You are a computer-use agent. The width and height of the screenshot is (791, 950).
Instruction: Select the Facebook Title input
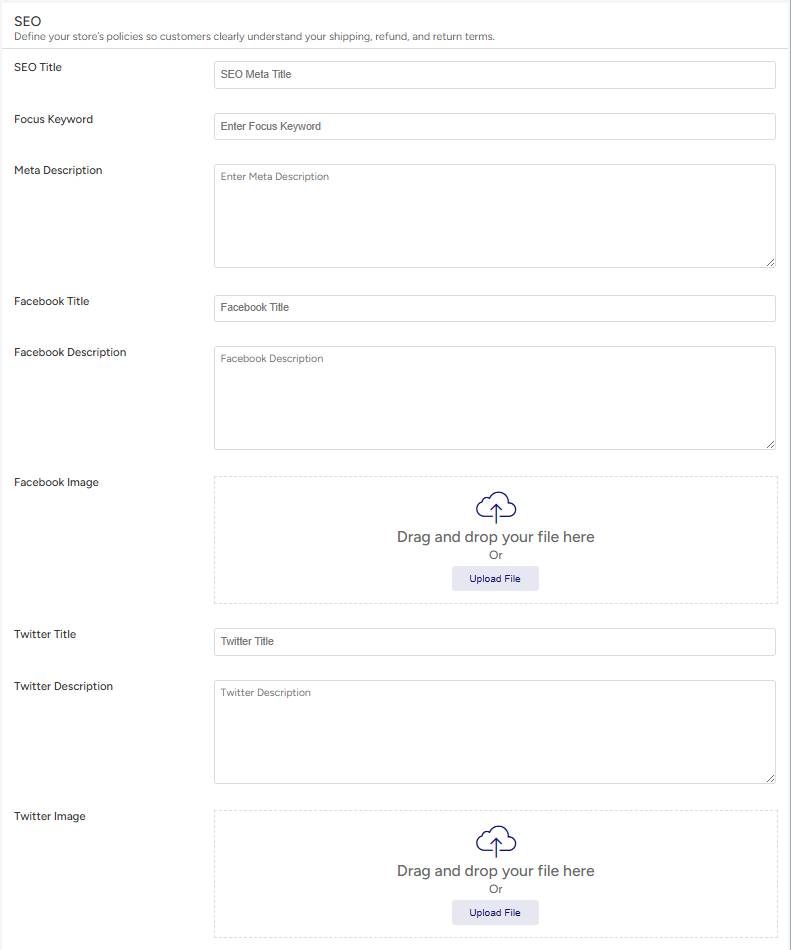pyautogui.click(x=495, y=308)
